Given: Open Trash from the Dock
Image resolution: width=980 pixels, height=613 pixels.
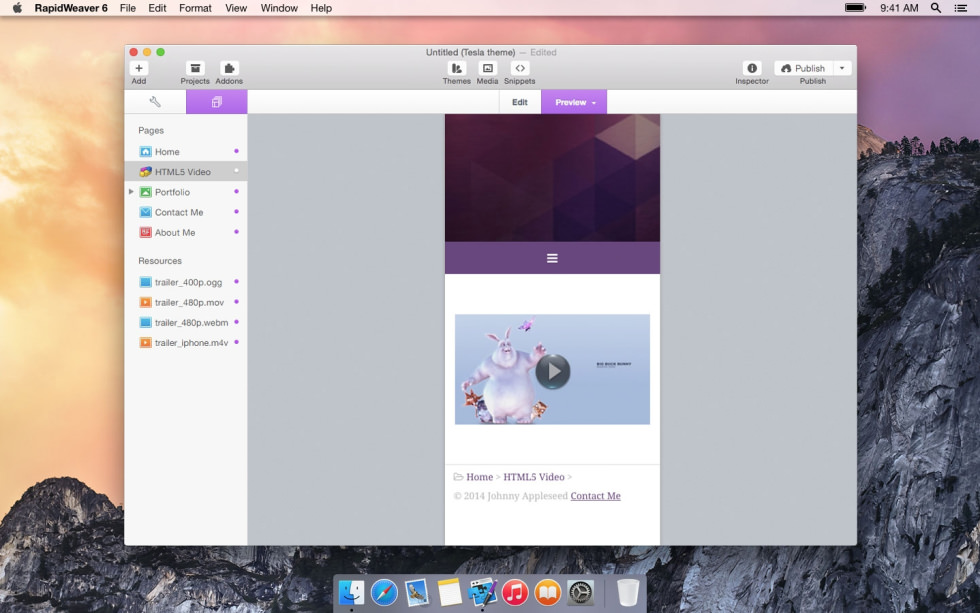Looking at the screenshot, I should click(x=628, y=592).
